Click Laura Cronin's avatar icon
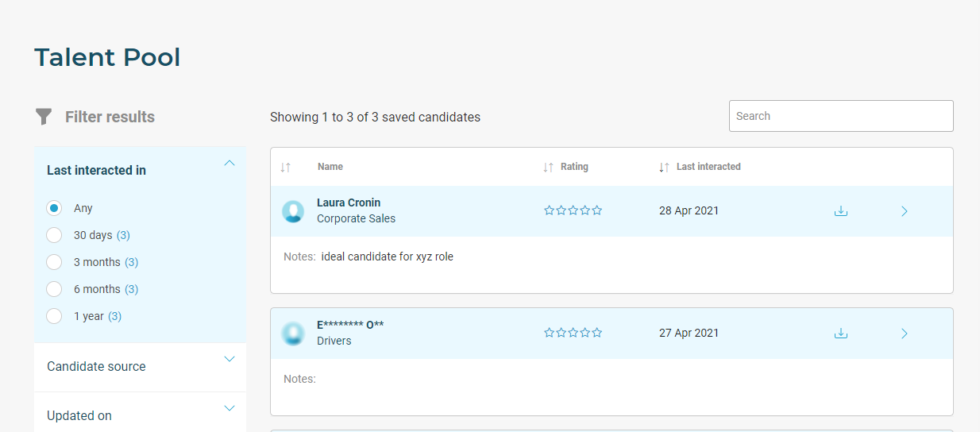980x432 pixels. 293,211
